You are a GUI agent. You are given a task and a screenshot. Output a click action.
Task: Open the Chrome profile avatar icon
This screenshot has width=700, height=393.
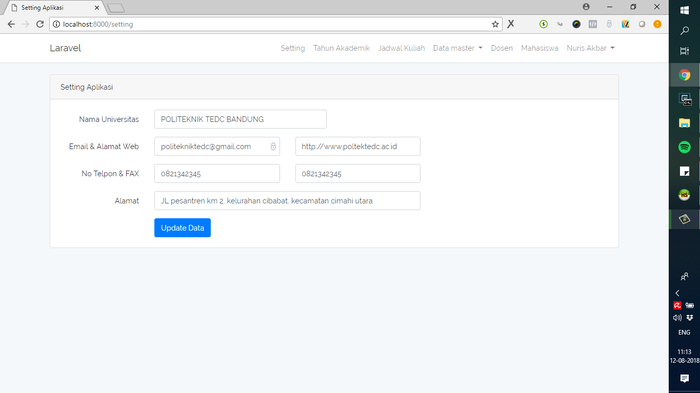[x=586, y=7]
